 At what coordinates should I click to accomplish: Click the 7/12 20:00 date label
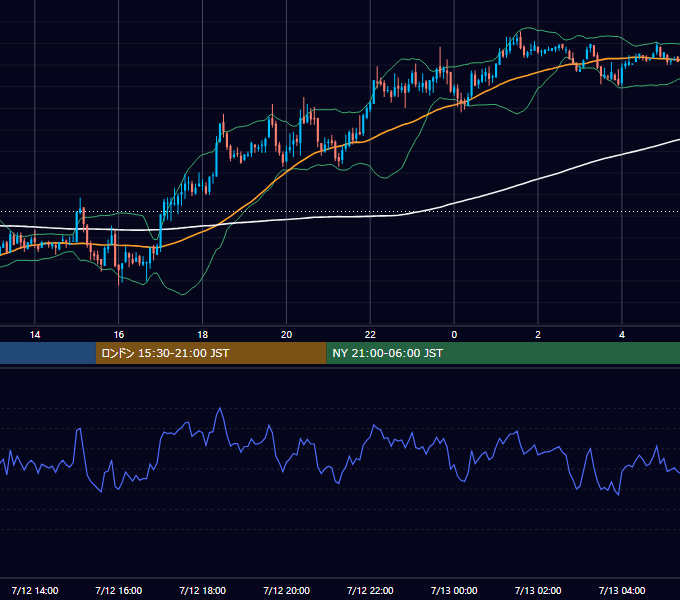click(286, 590)
